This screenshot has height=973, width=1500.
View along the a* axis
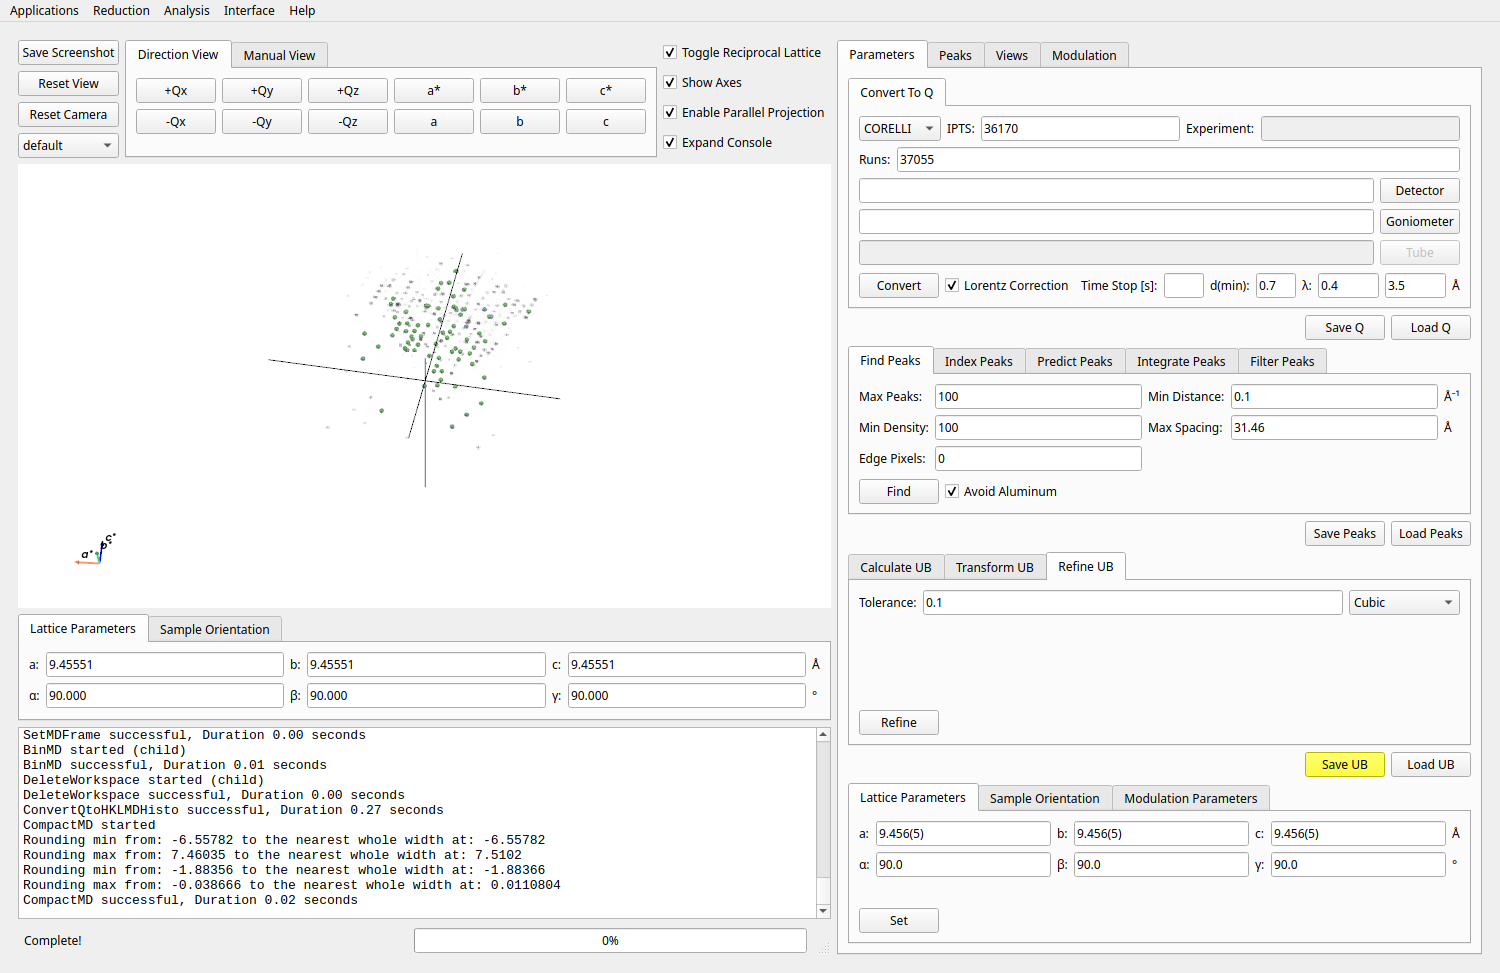[434, 90]
